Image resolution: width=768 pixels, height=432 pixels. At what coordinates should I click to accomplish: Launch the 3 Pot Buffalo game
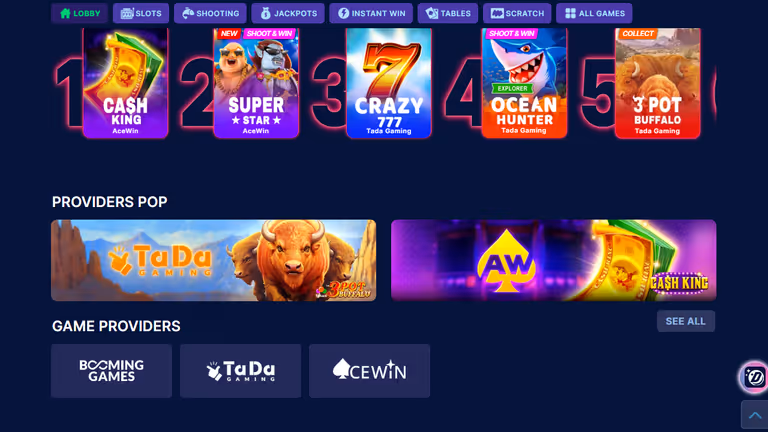(657, 83)
